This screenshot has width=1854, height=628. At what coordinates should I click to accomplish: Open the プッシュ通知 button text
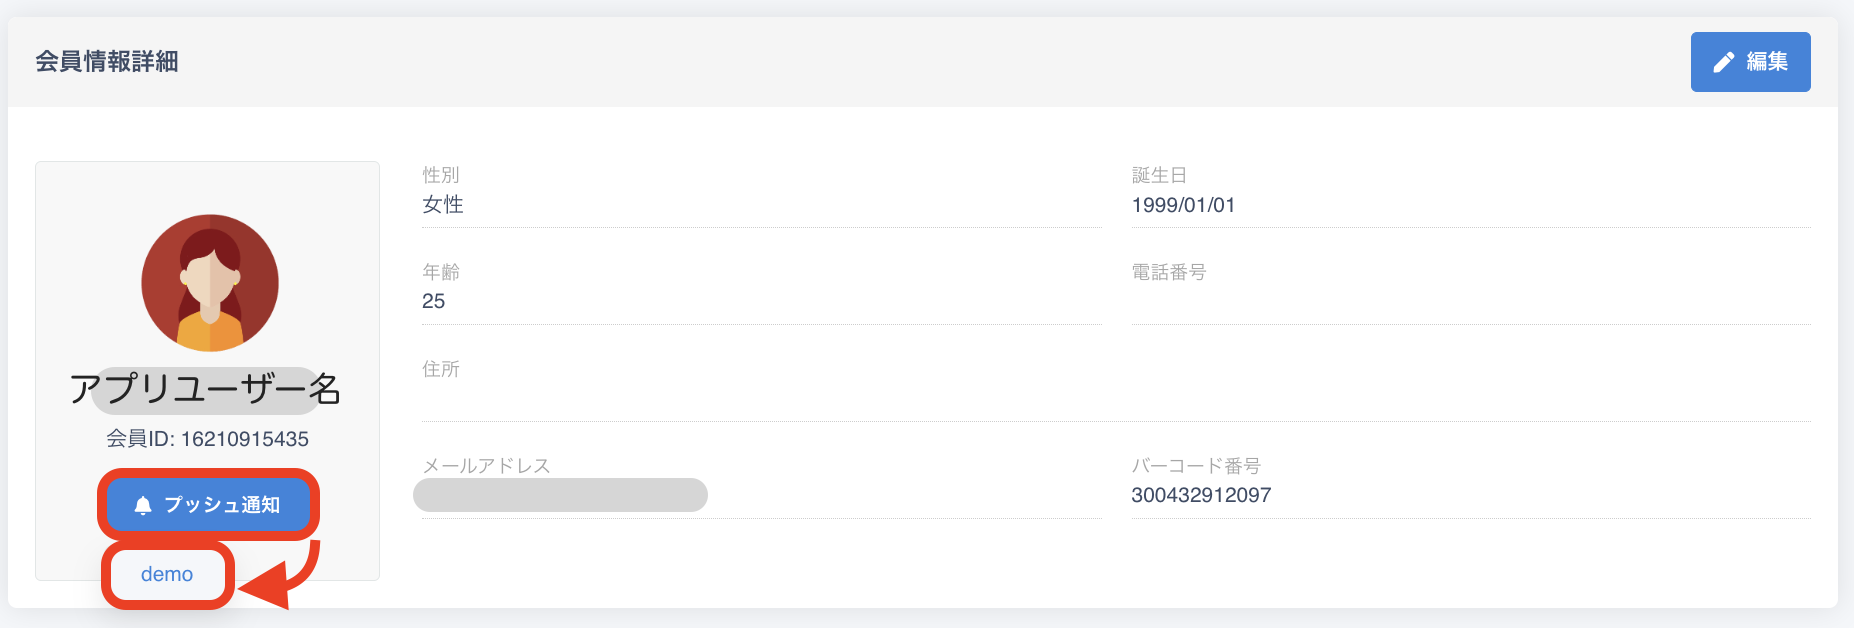tap(222, 505)
